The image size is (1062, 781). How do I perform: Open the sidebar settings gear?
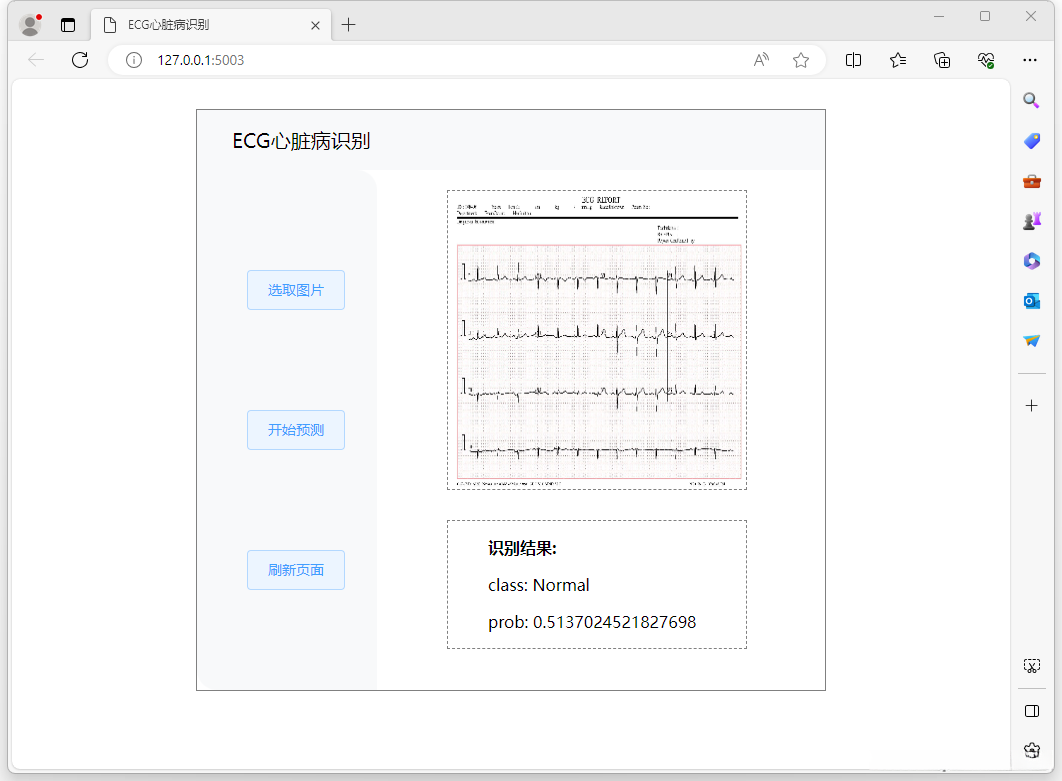(x=1031, y=750)
